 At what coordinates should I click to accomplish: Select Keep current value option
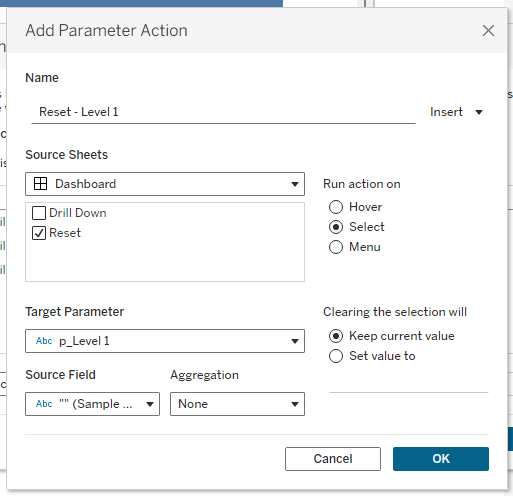click(x=336, y=336)
